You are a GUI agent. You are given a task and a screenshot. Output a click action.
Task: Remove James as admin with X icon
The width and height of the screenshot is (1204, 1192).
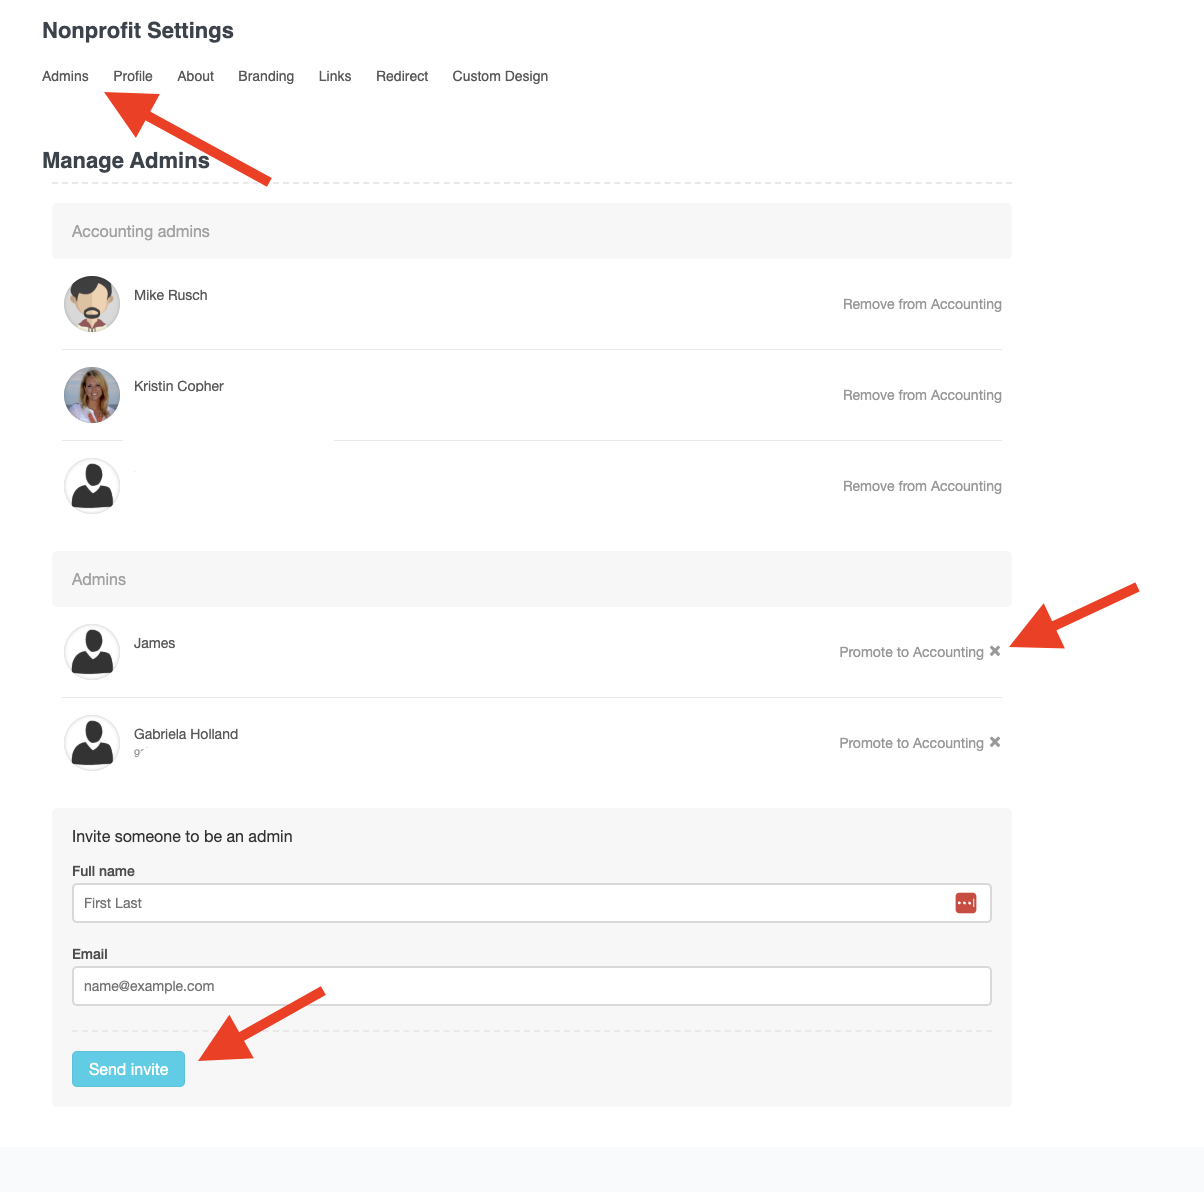click(995, 651)
